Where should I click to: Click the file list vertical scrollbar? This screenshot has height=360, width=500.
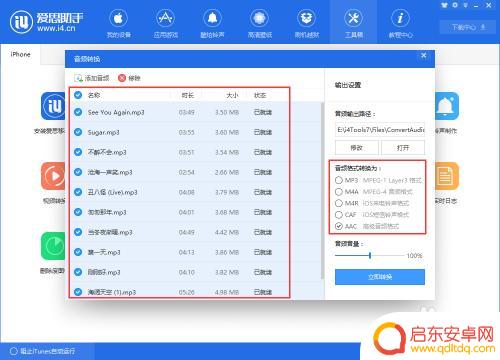click(x=322, y=191)
